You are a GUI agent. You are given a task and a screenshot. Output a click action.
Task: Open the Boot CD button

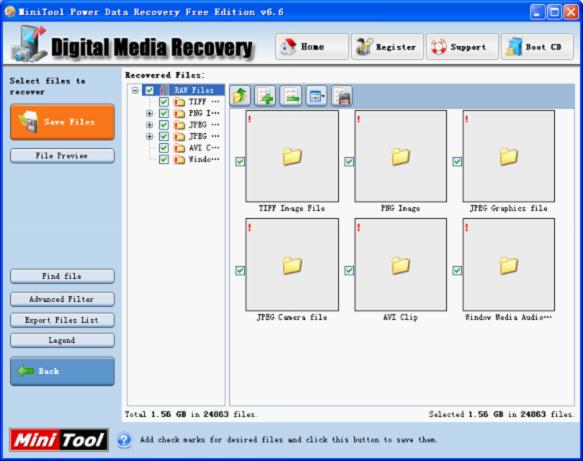(537, 46)
